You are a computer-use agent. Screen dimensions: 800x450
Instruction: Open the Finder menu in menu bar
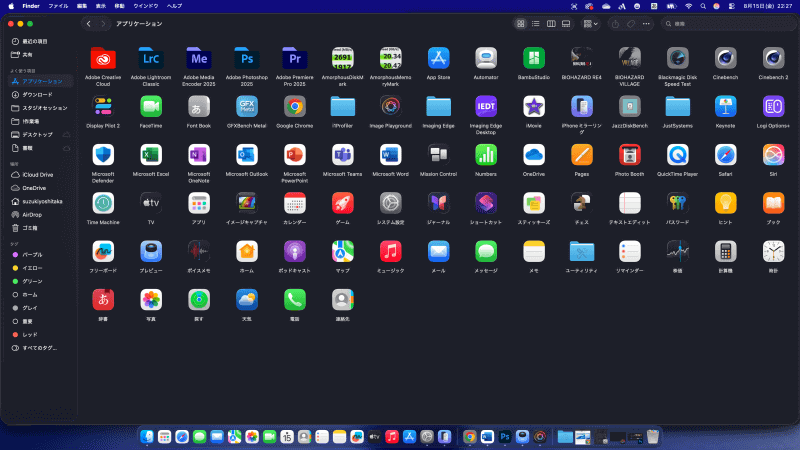[31, 6]
